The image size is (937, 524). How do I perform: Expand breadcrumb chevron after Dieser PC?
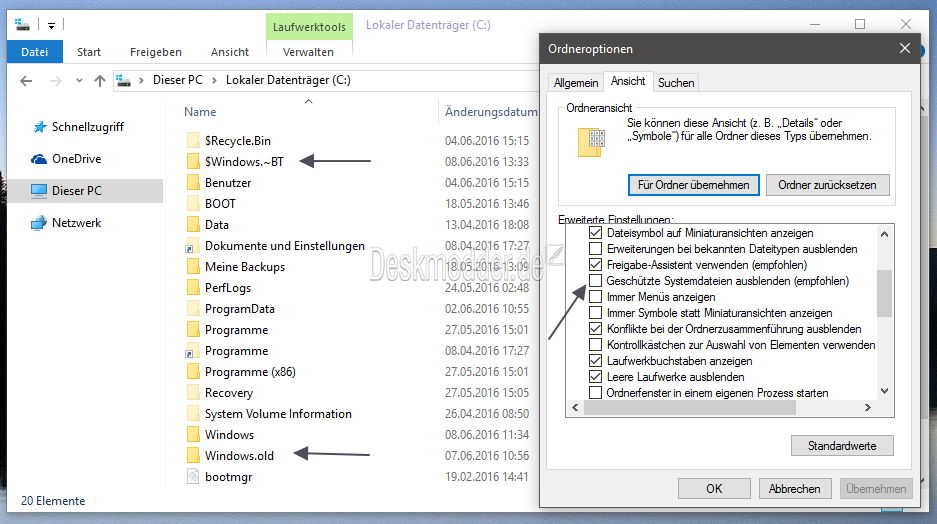tap(214, 81)
